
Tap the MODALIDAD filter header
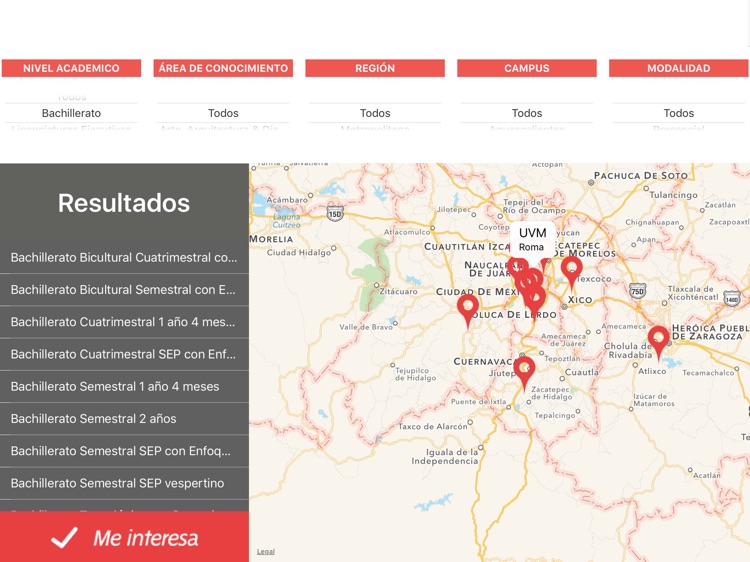coord(678,68)
